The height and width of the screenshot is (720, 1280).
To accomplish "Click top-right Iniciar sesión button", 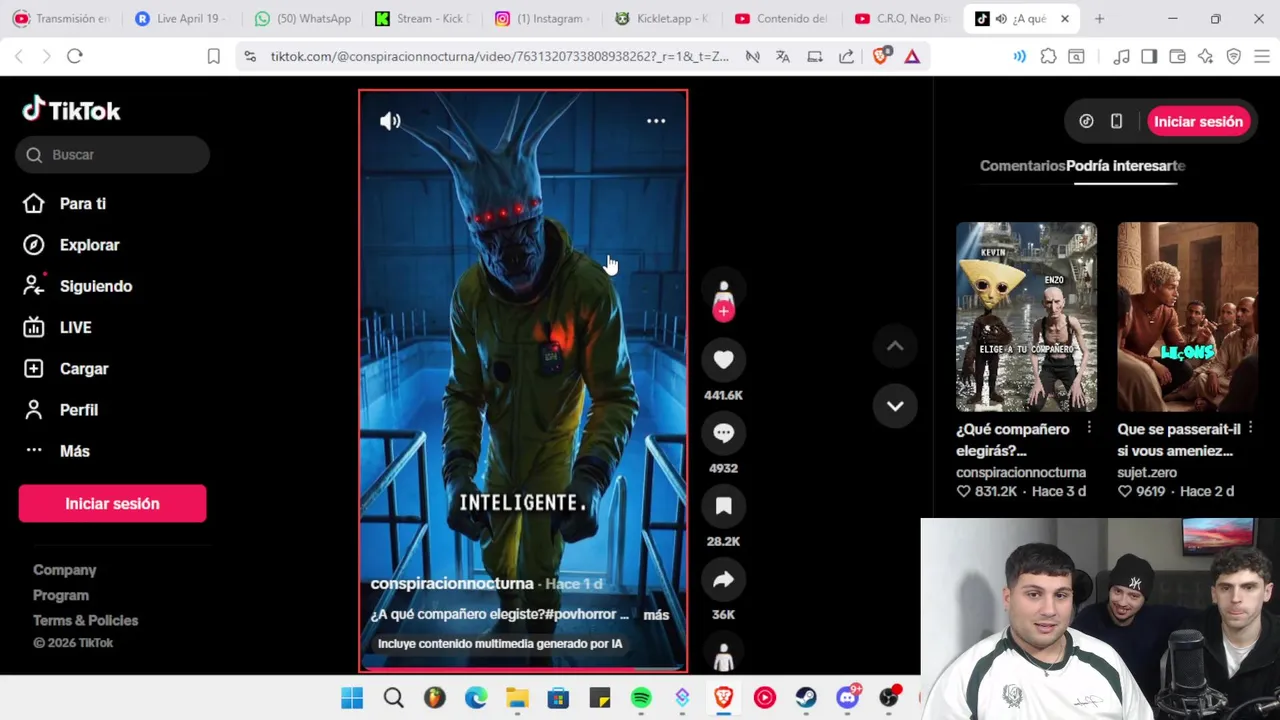I will tap(1198, 122).
